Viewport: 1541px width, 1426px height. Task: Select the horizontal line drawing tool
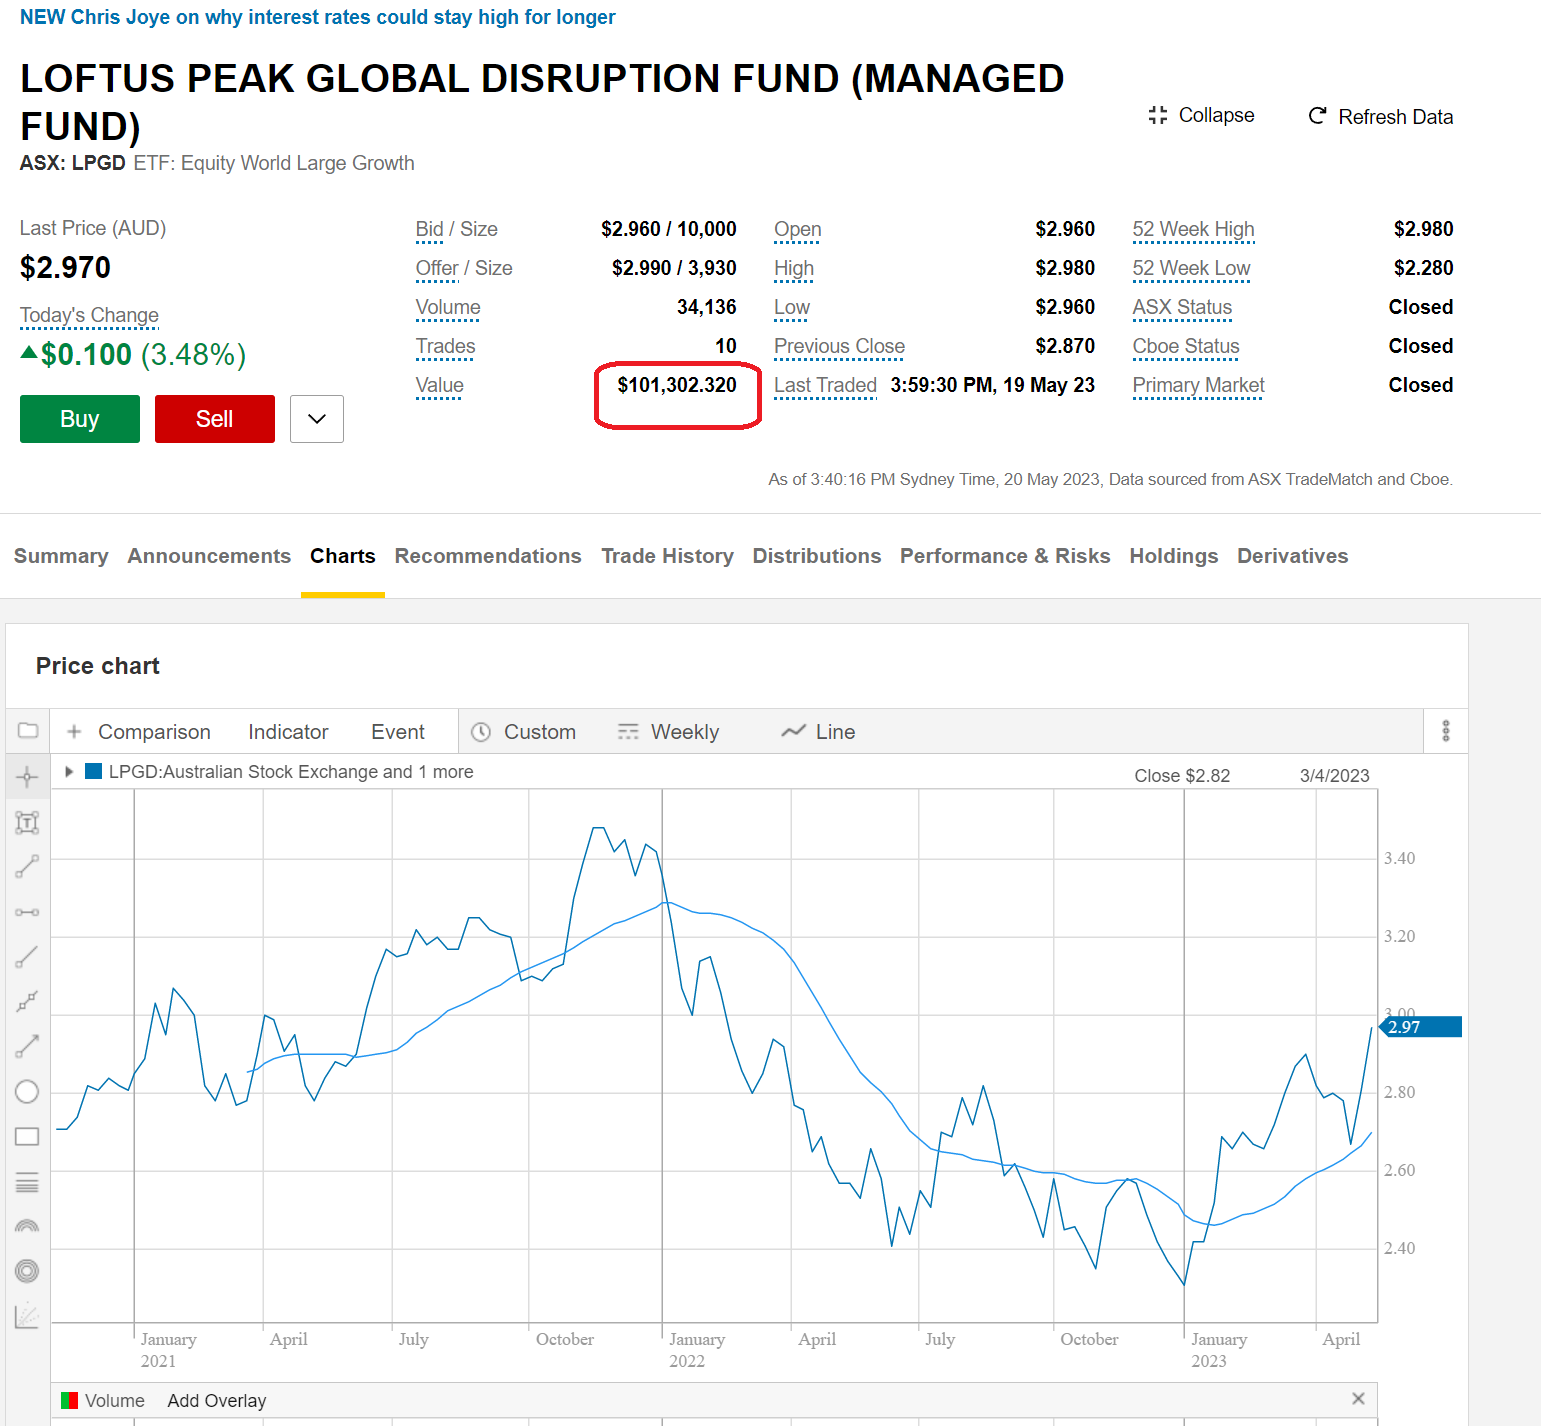[27, 912]
